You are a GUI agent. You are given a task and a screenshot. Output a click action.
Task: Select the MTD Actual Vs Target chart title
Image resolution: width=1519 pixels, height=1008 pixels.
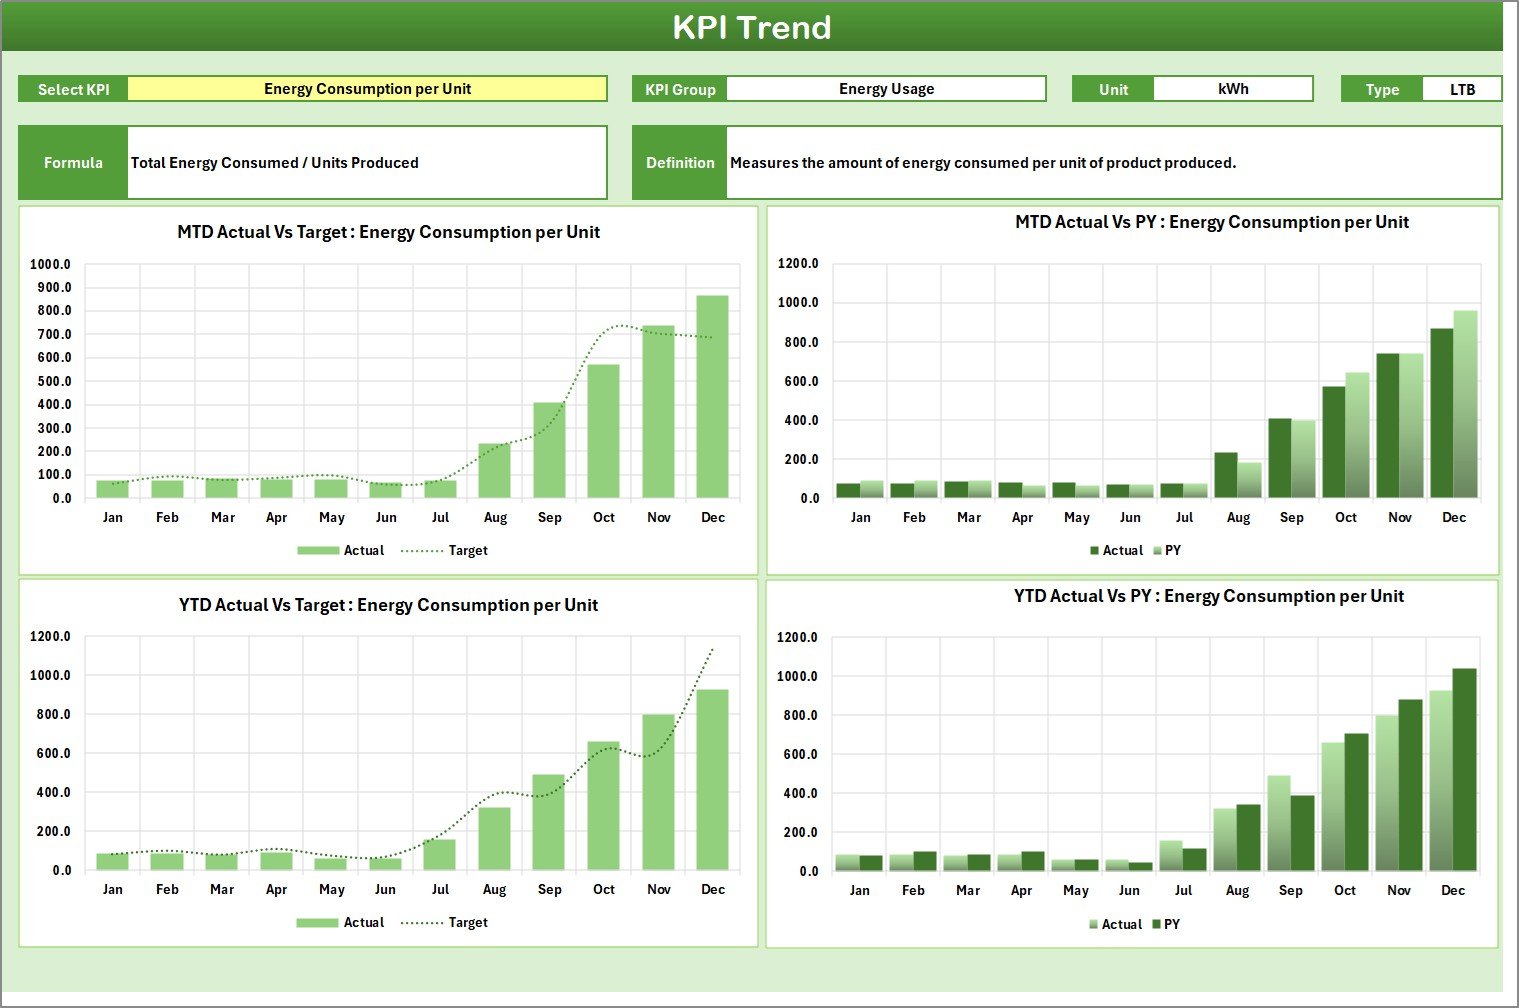388,232
